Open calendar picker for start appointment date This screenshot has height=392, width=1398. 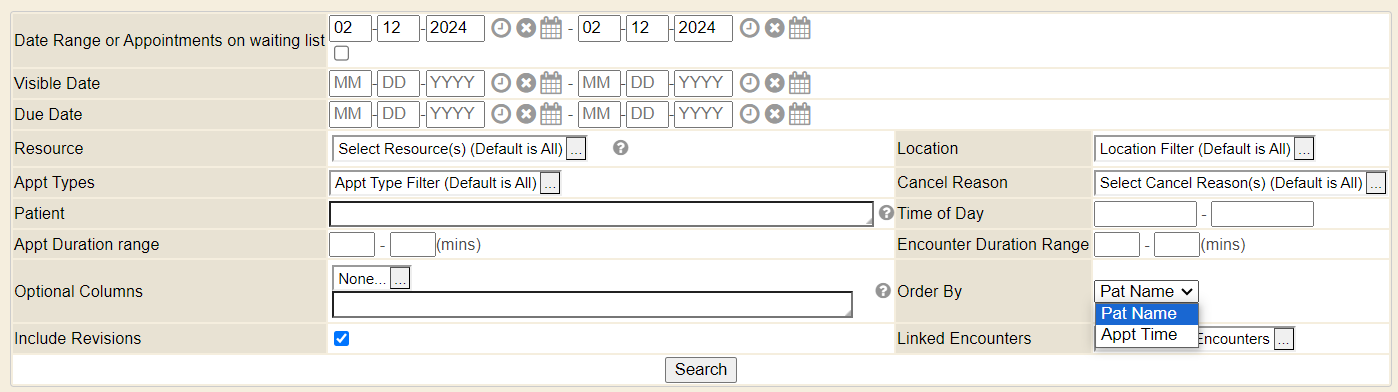551,28
